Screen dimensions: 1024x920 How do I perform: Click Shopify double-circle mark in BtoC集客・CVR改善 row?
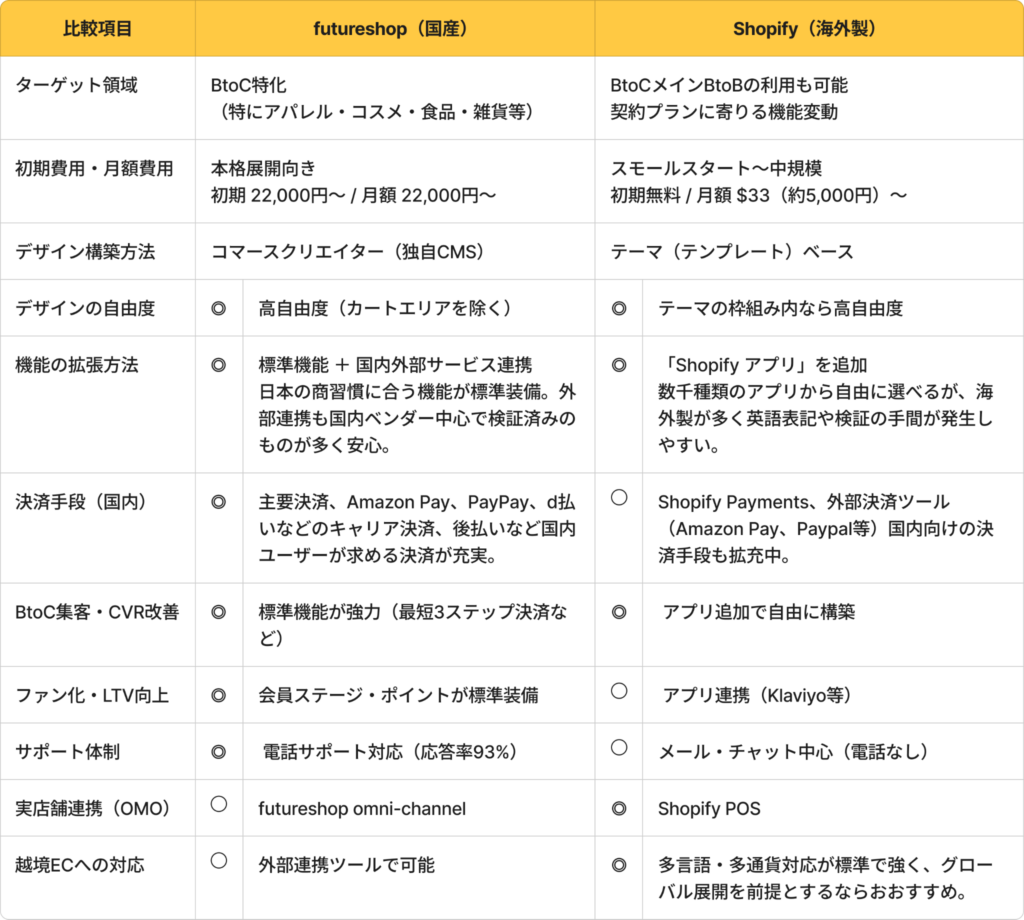(619, 612)
